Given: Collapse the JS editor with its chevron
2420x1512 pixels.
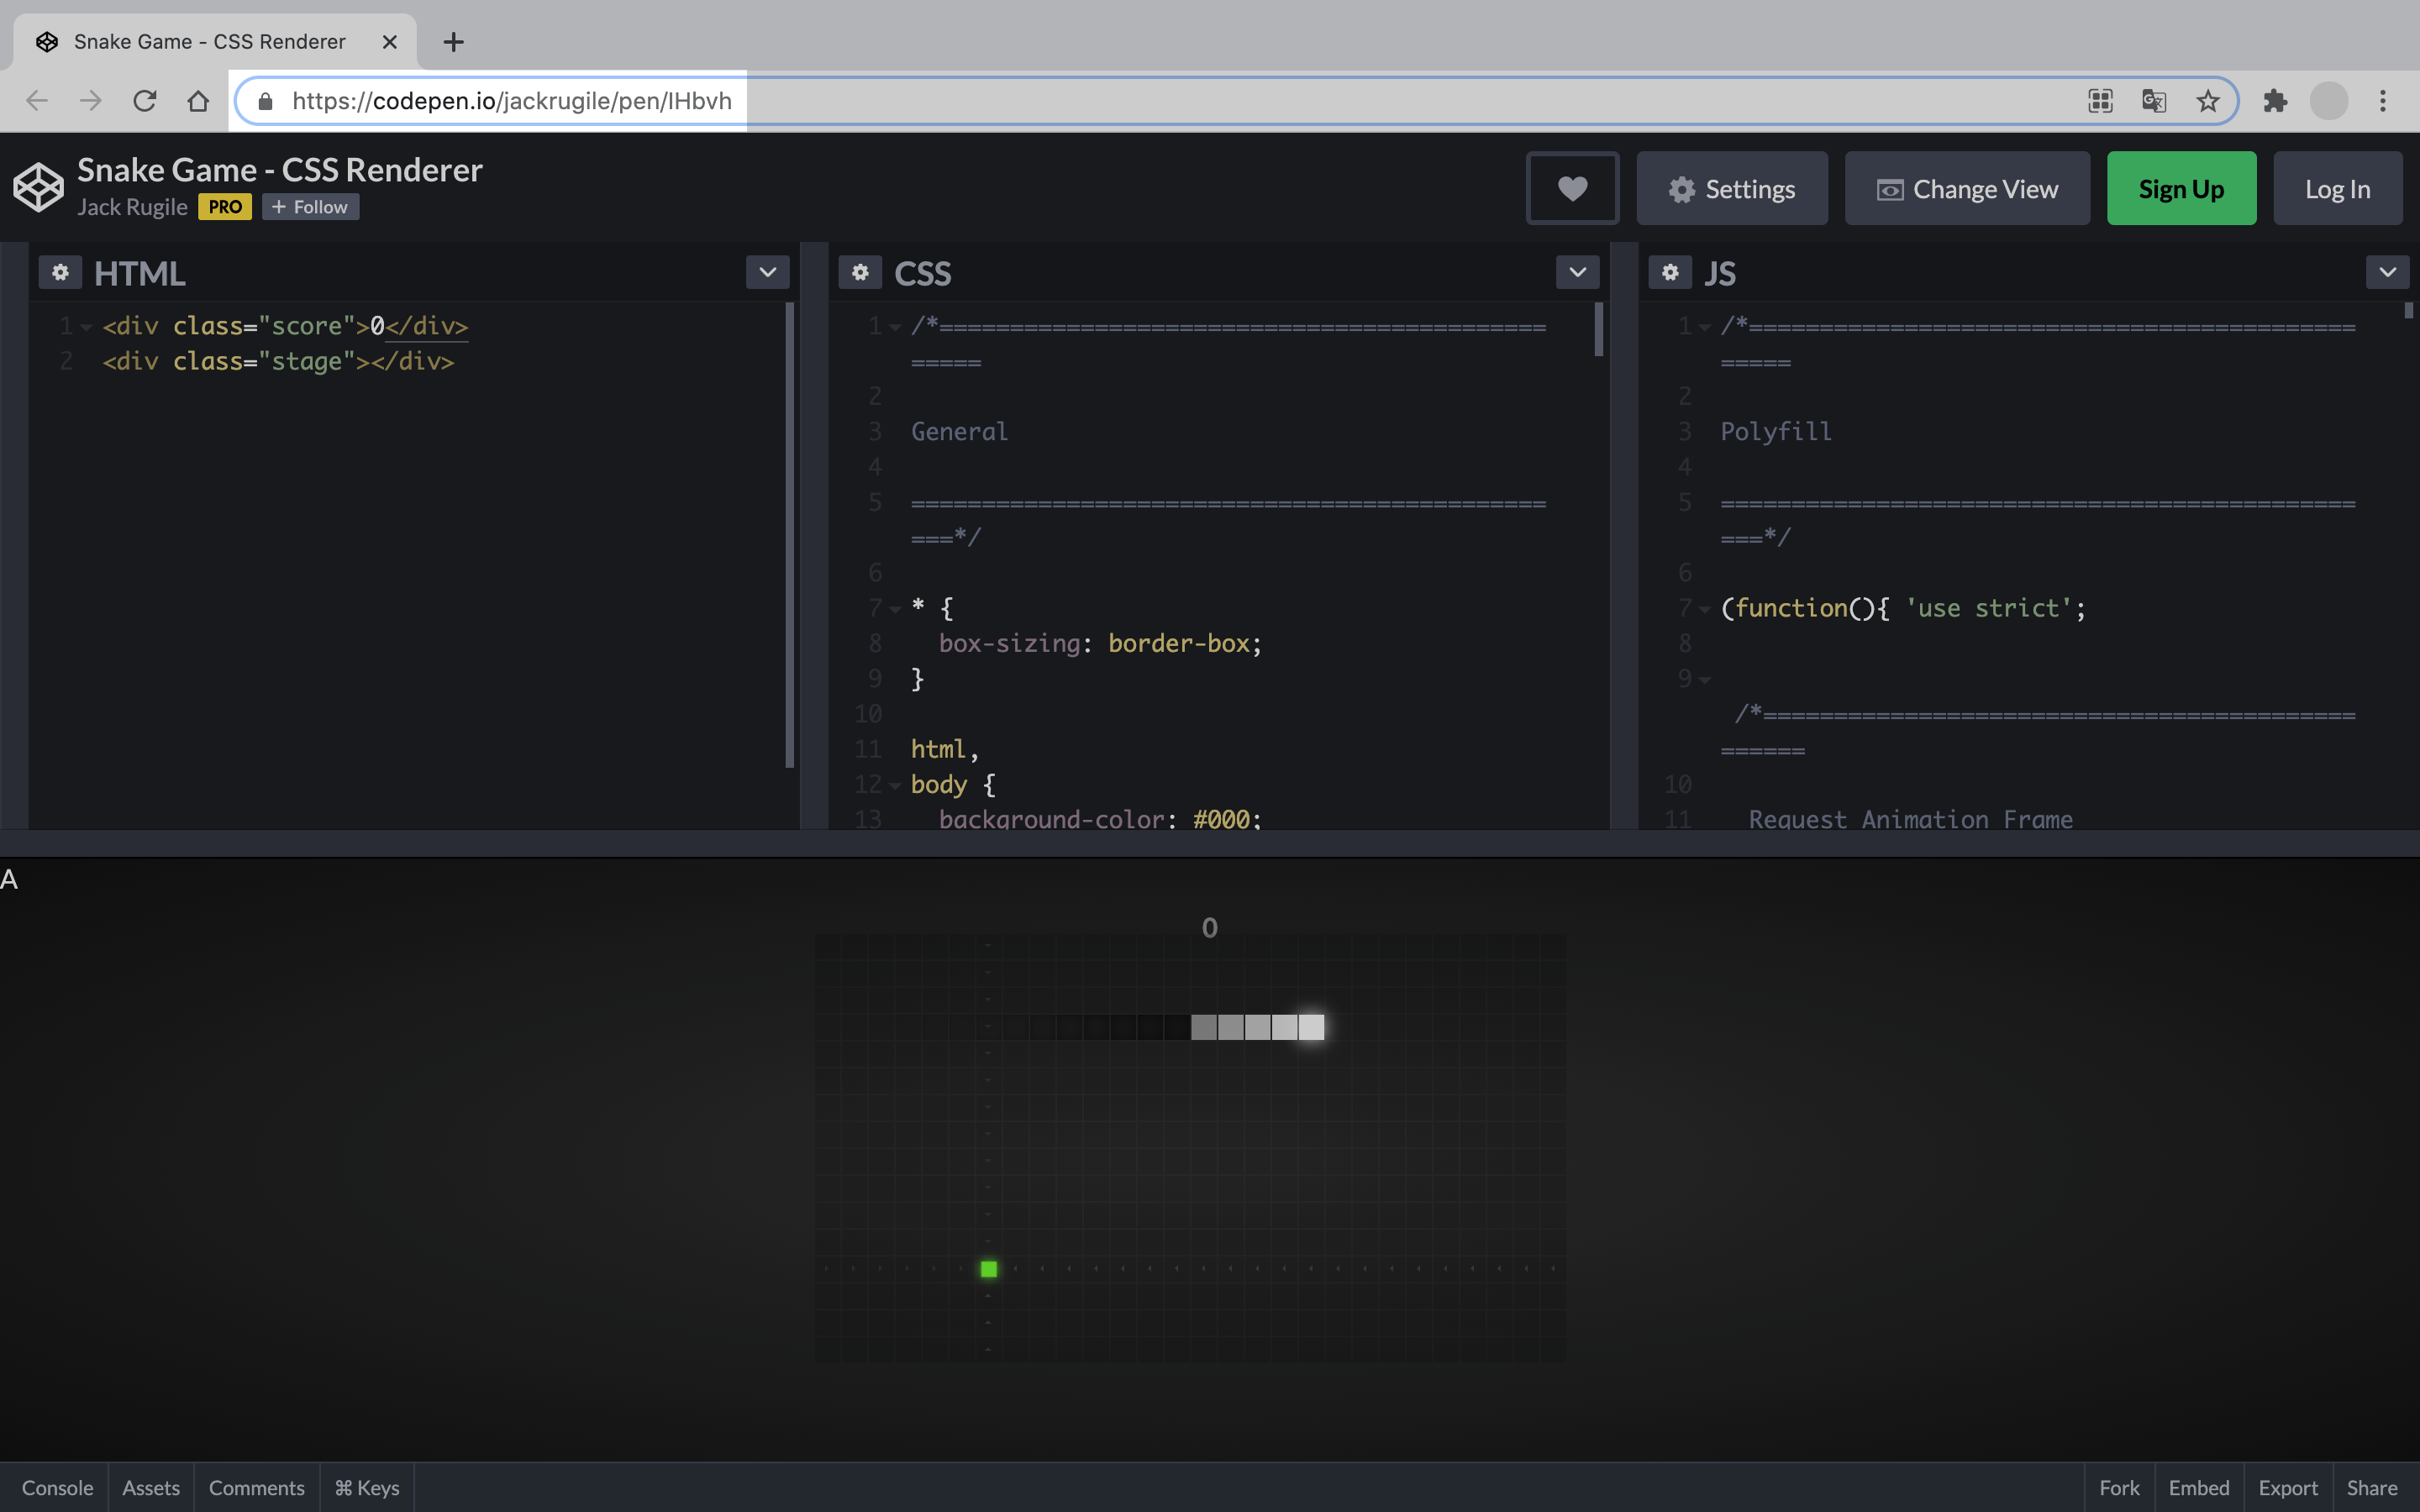Looking at the screenshot, I should (x=2387, y=272).
